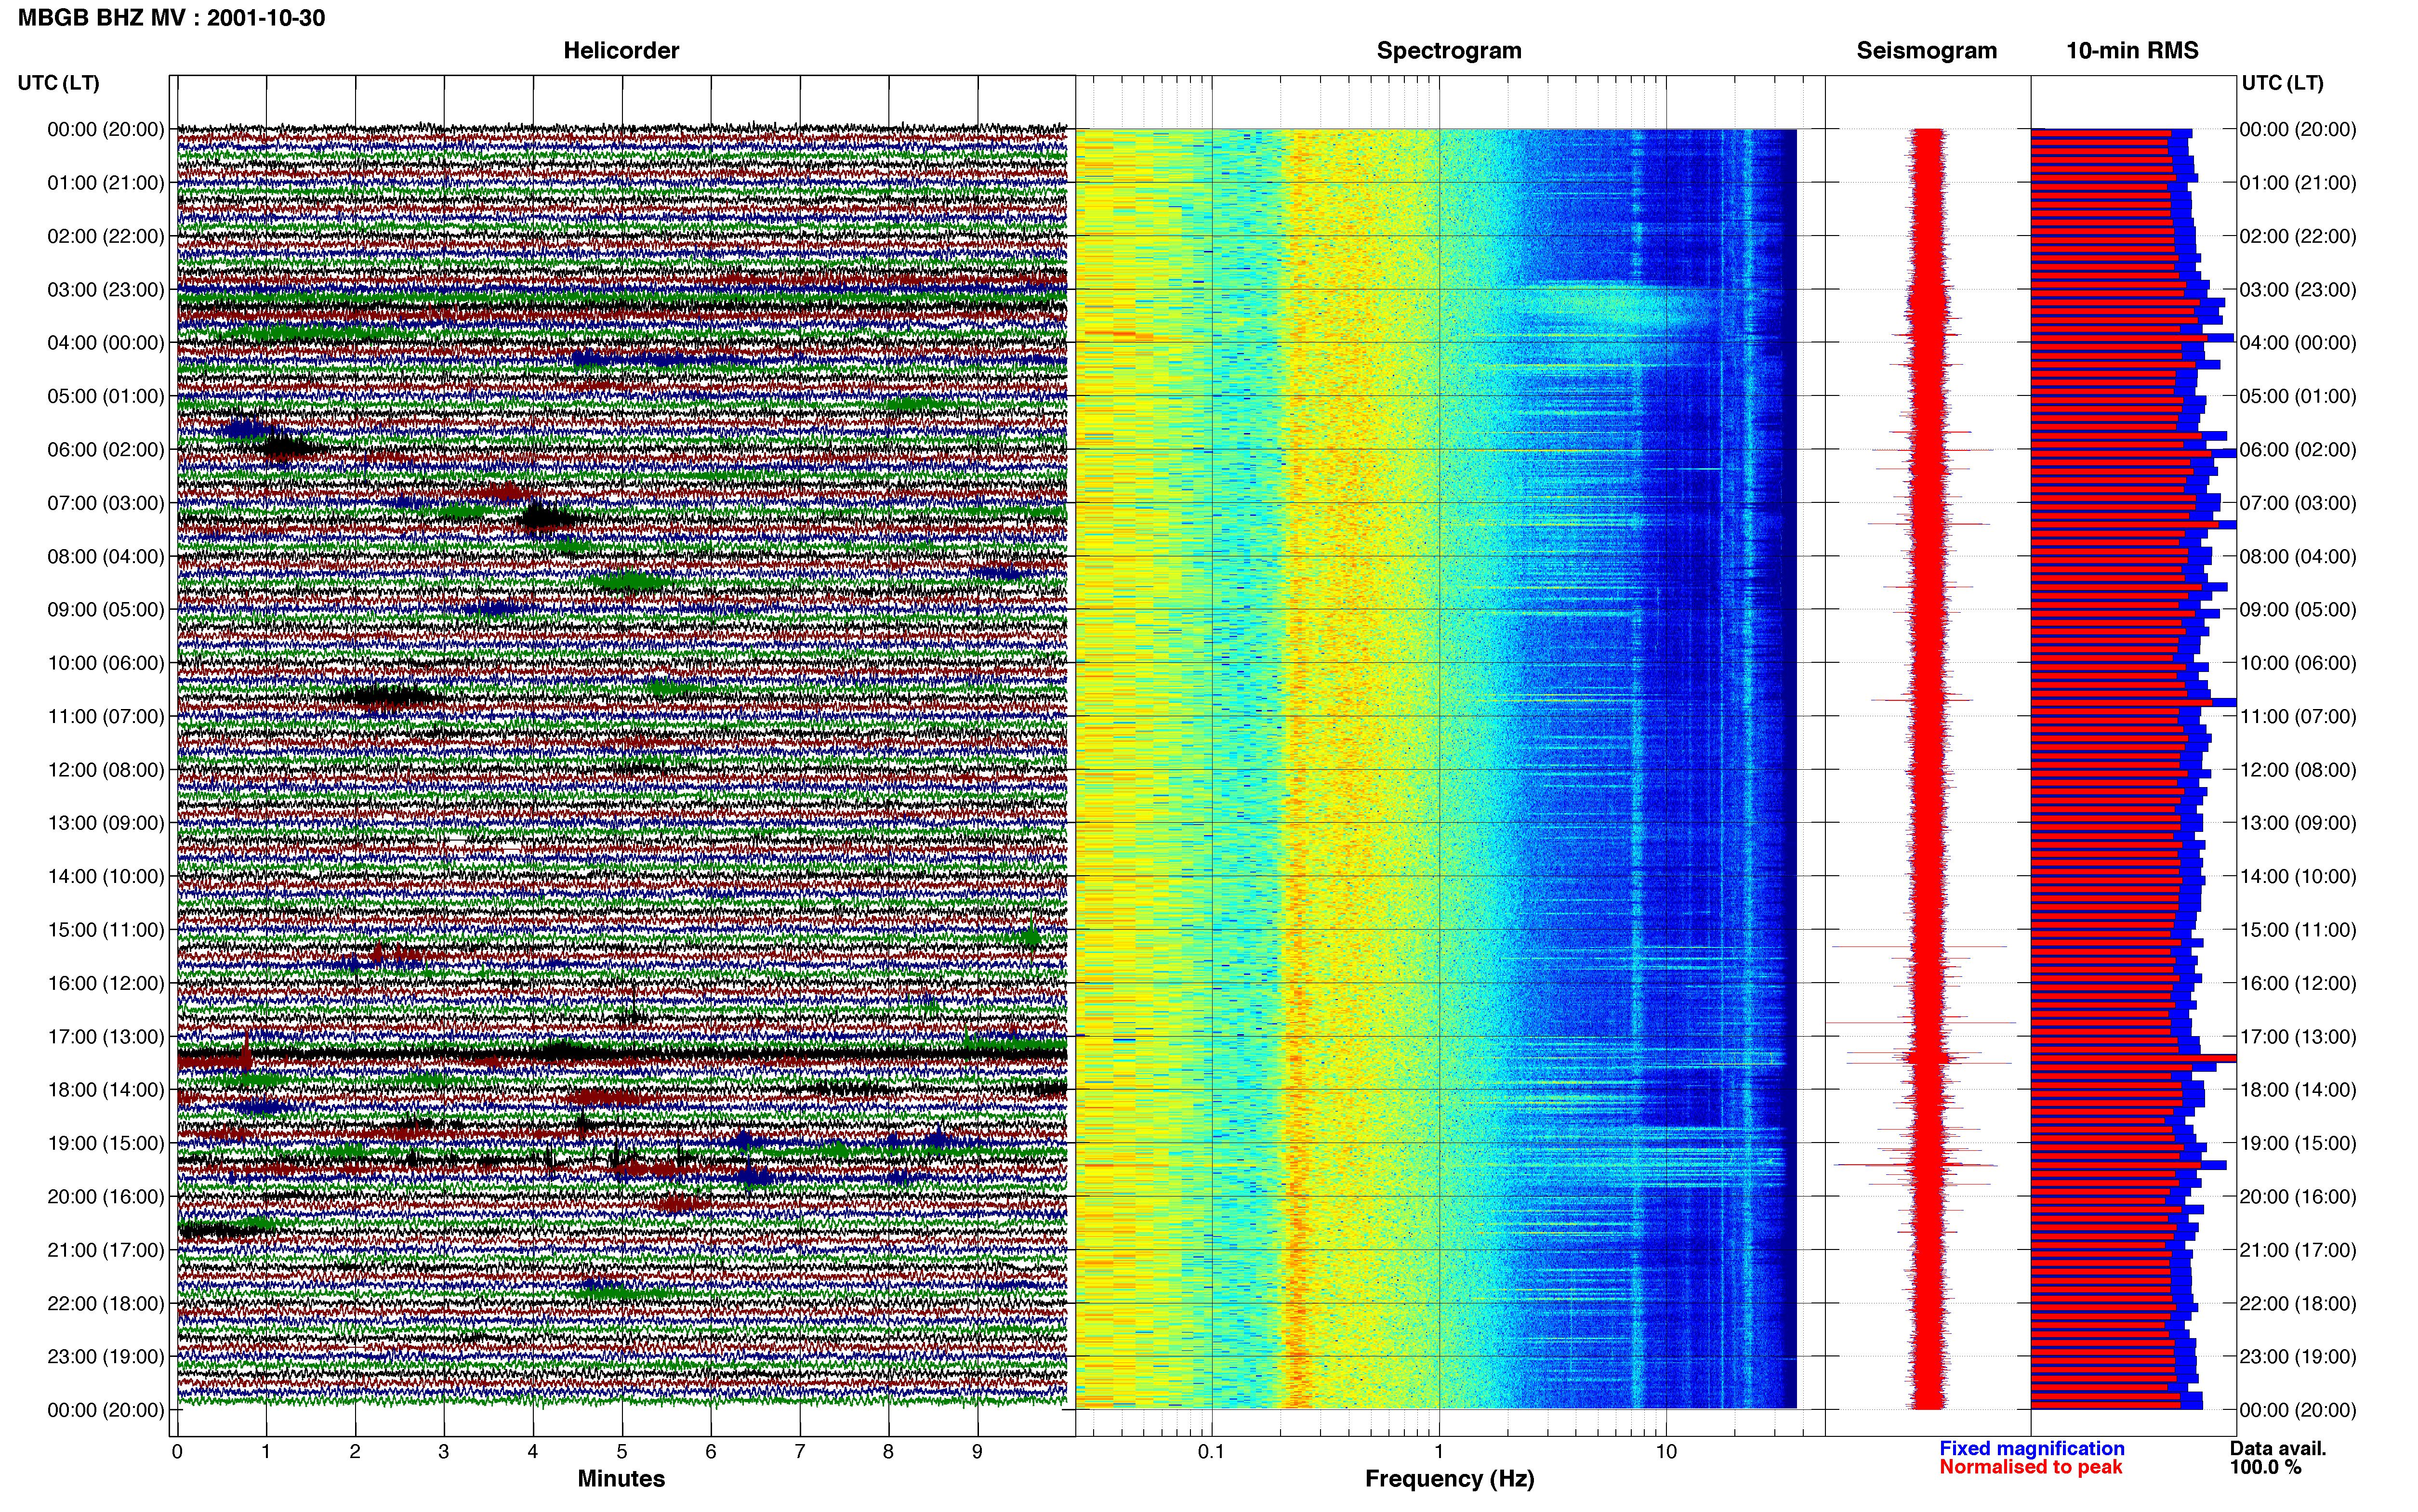Viewport: 2418px width, 1512px height.
Task: Click '03:00 (23:00)' on the Helicorder time axis
Action: [x=106, y=290]
